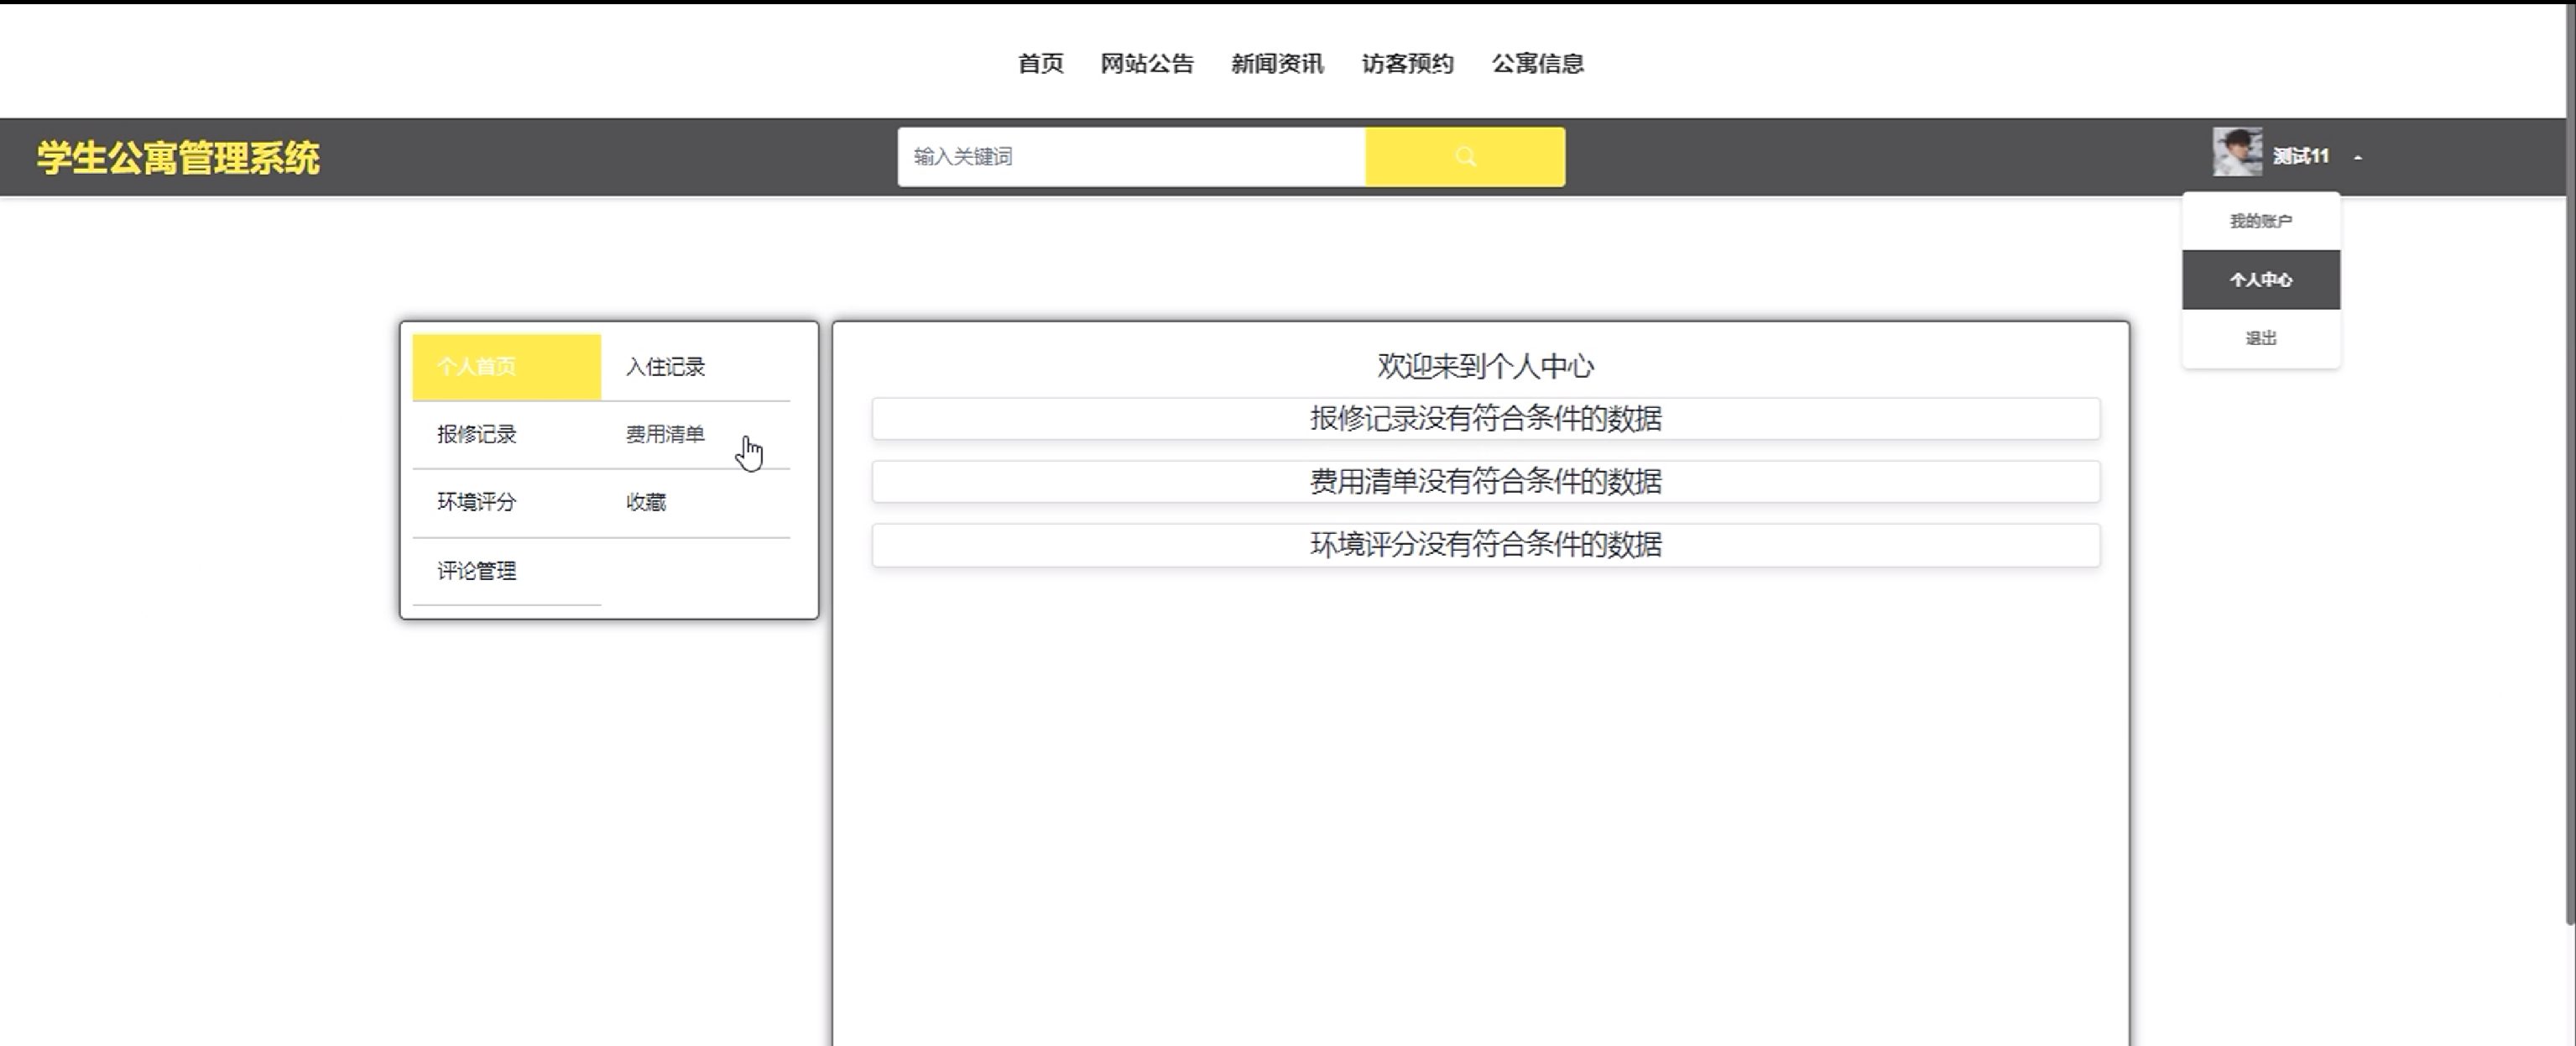Open the 首页 navigation link

(x=1040, y=64)
